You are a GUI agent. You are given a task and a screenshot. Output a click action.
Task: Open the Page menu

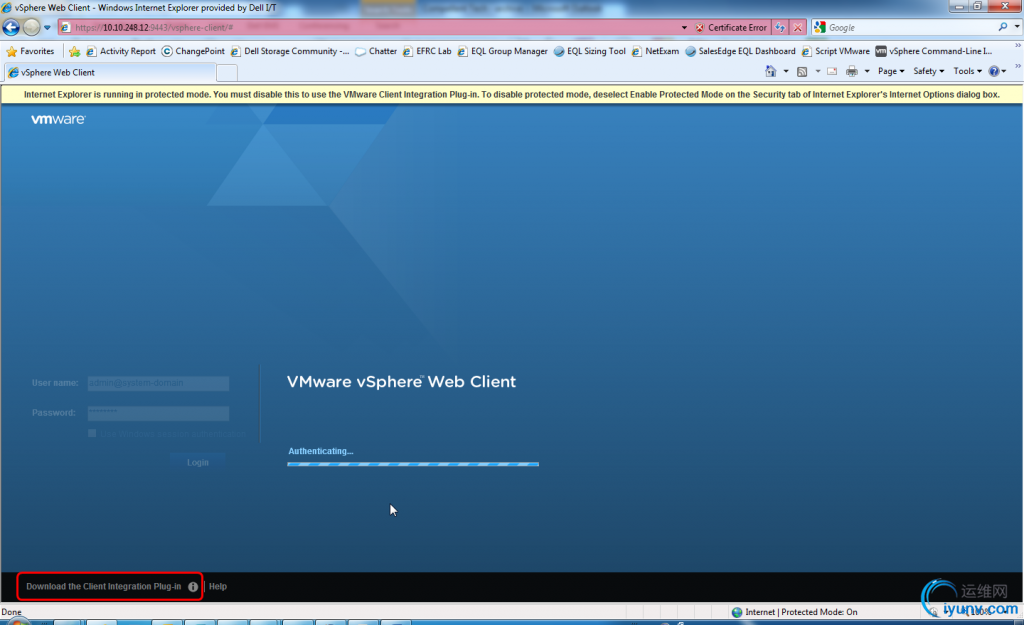(x=891, y=71)
